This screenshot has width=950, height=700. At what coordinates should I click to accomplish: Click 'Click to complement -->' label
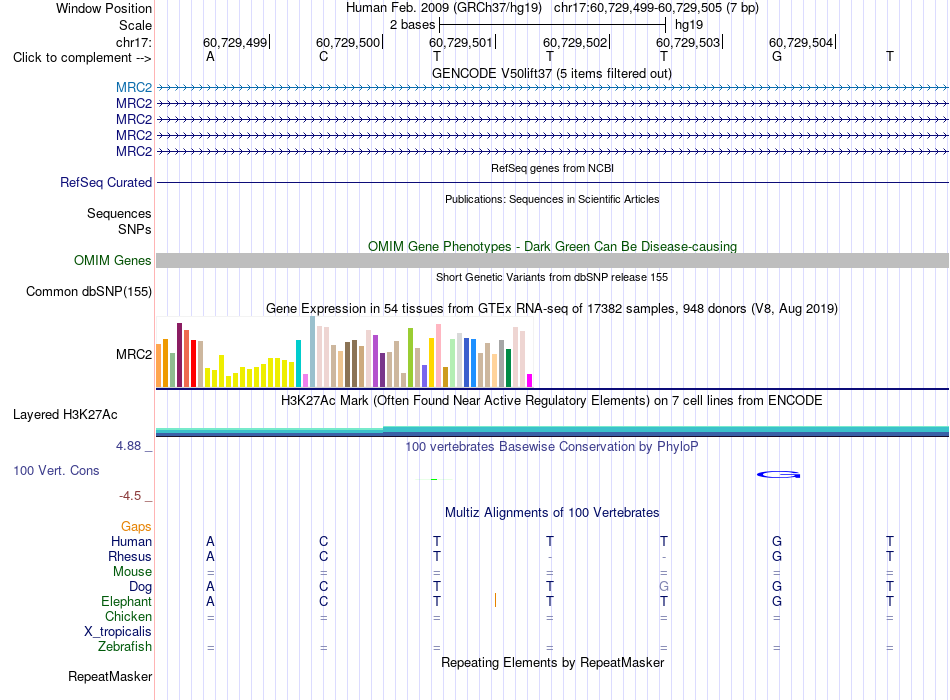[82, 58]
